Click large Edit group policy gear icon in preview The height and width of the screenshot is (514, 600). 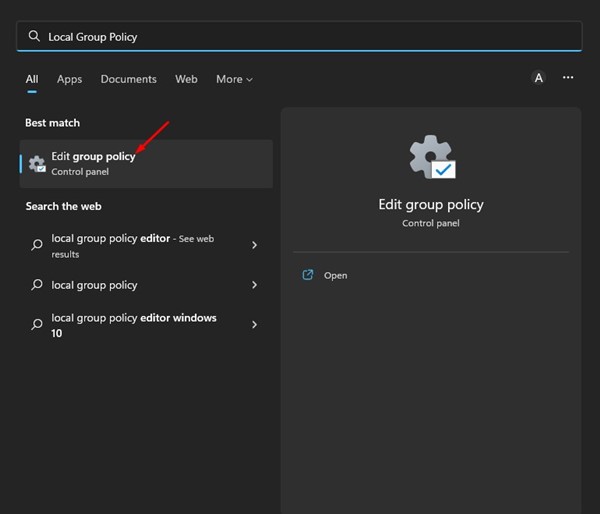coord(432,157)
